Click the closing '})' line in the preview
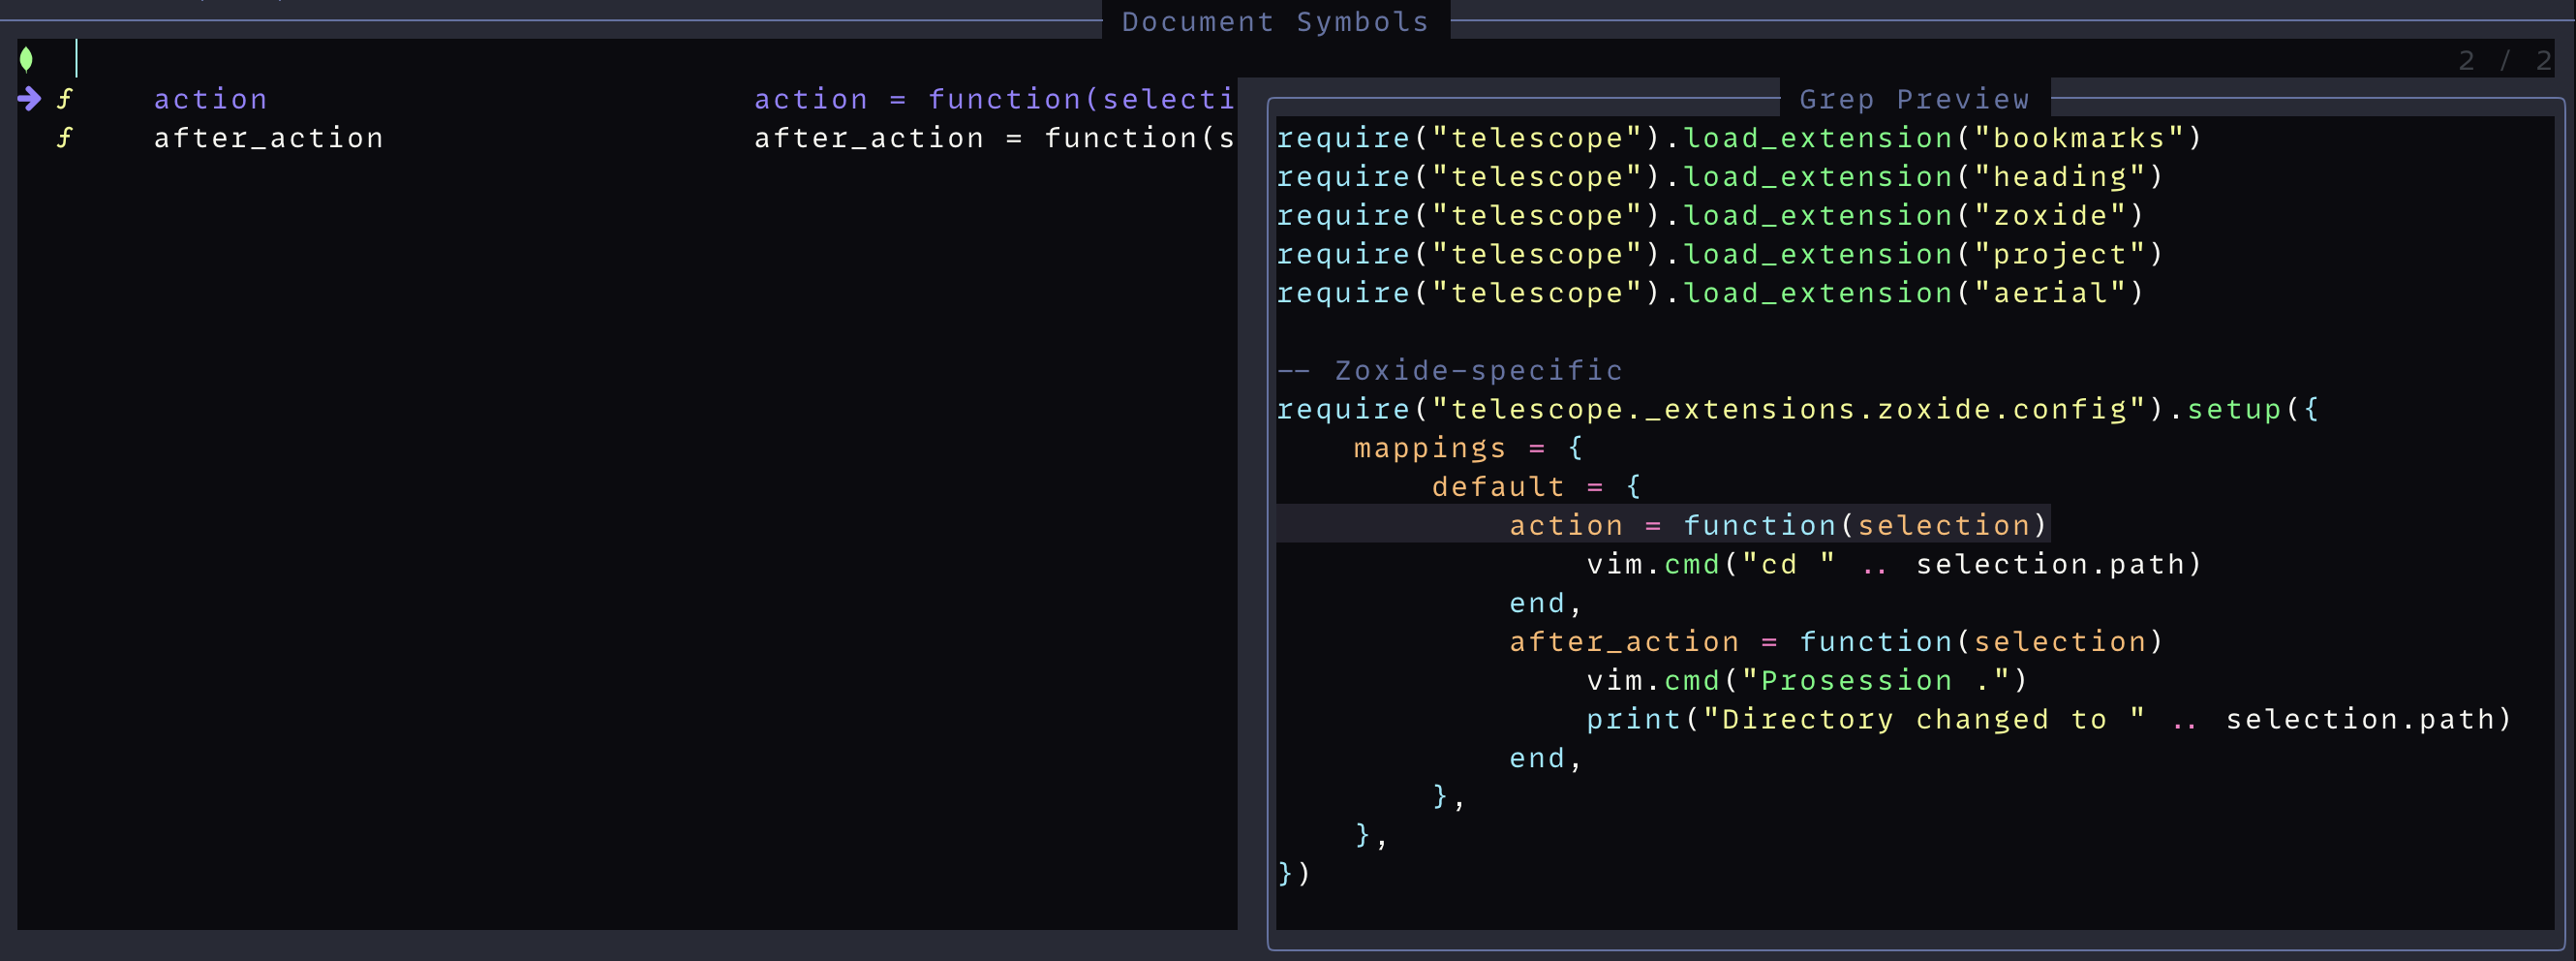2576x961 pixels. pos(1294,874)
